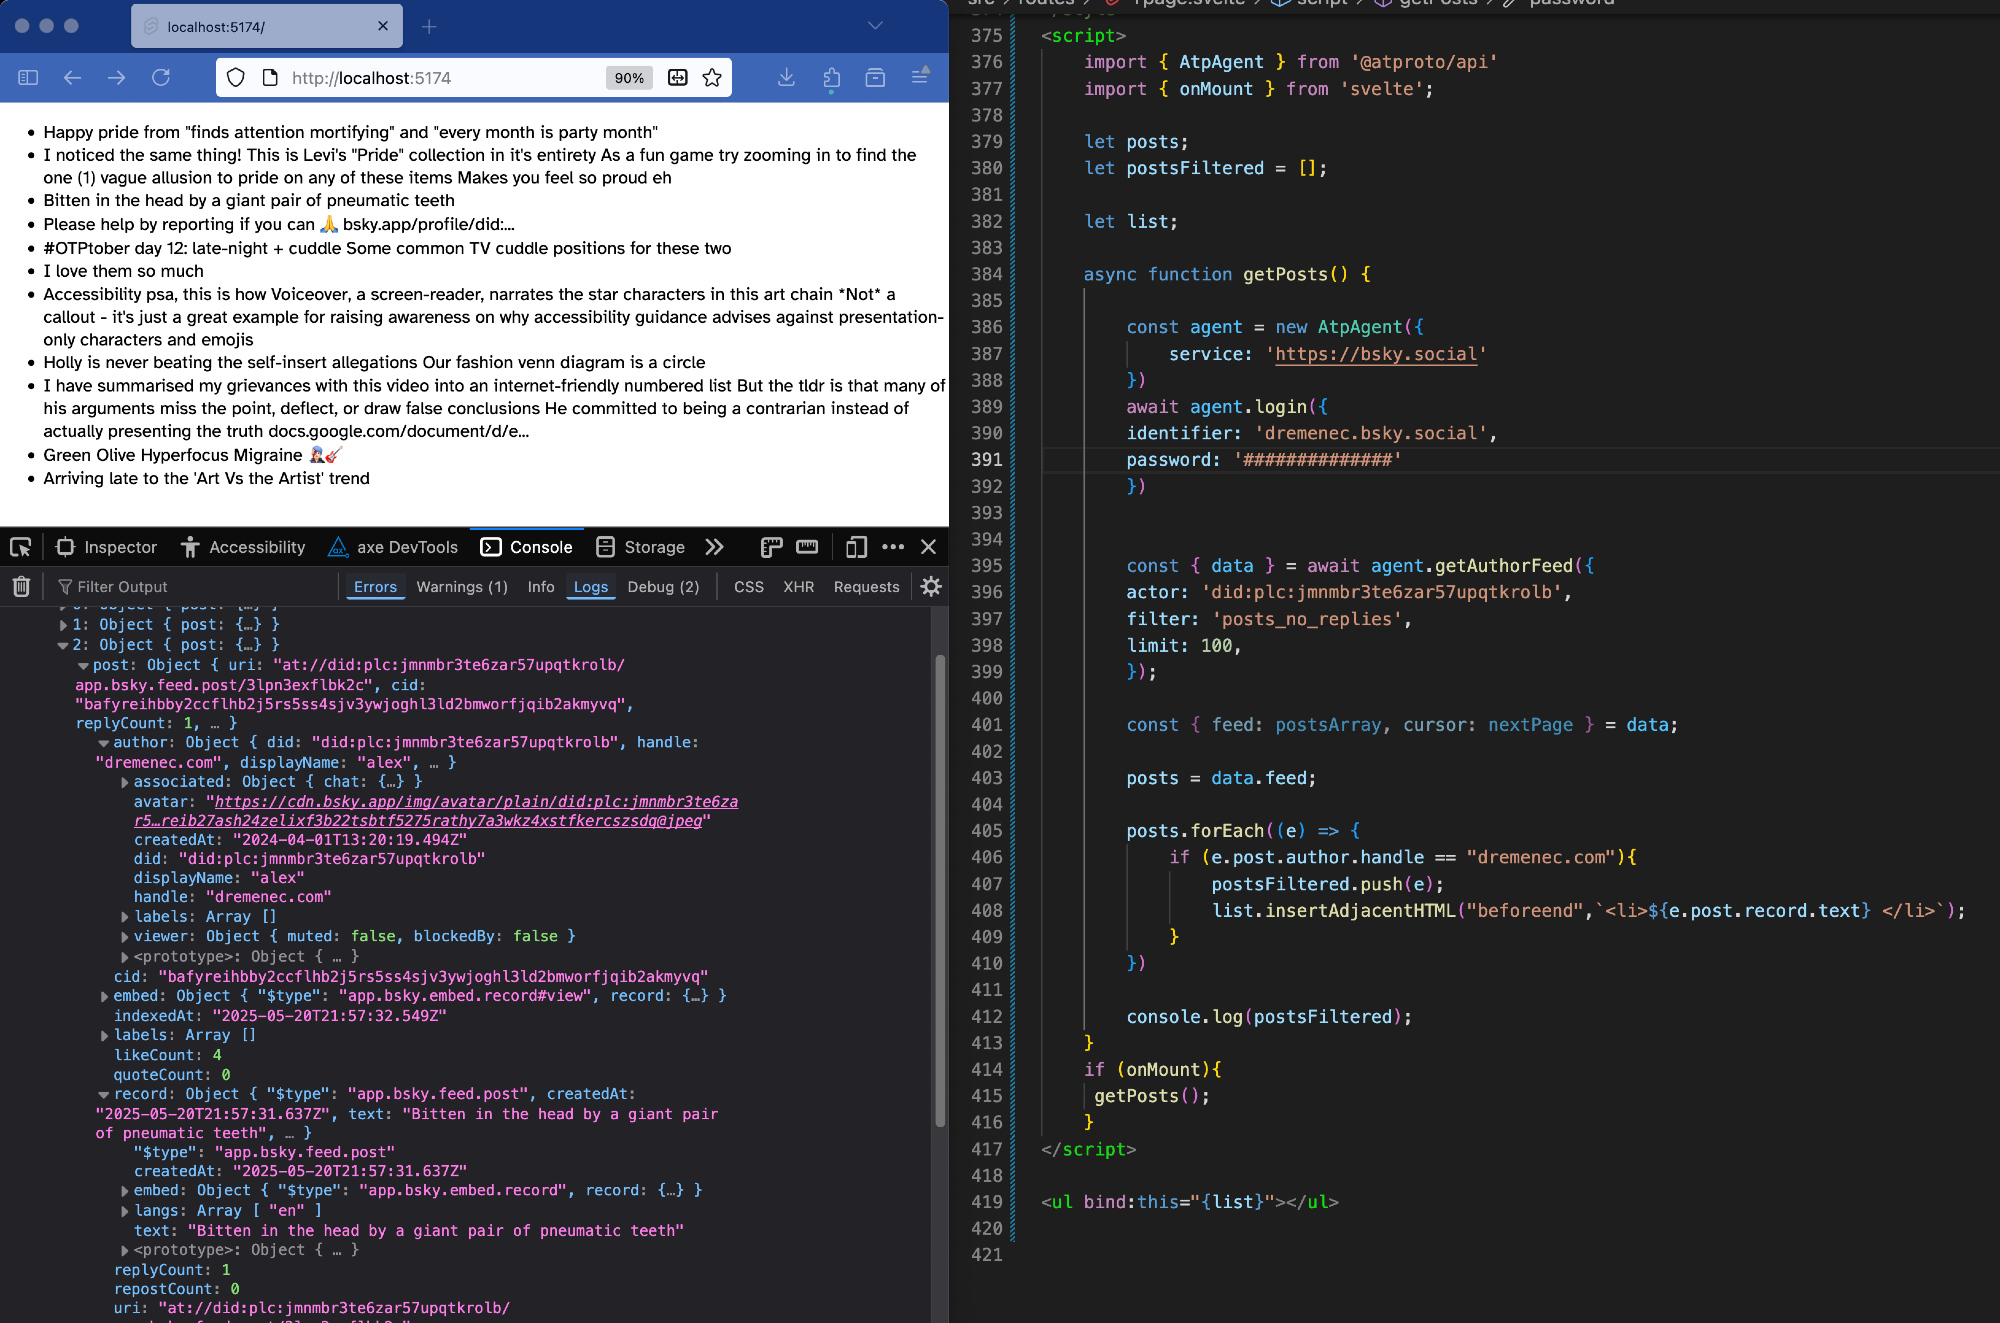Clear console output with the trash icon

coord(21,587)
